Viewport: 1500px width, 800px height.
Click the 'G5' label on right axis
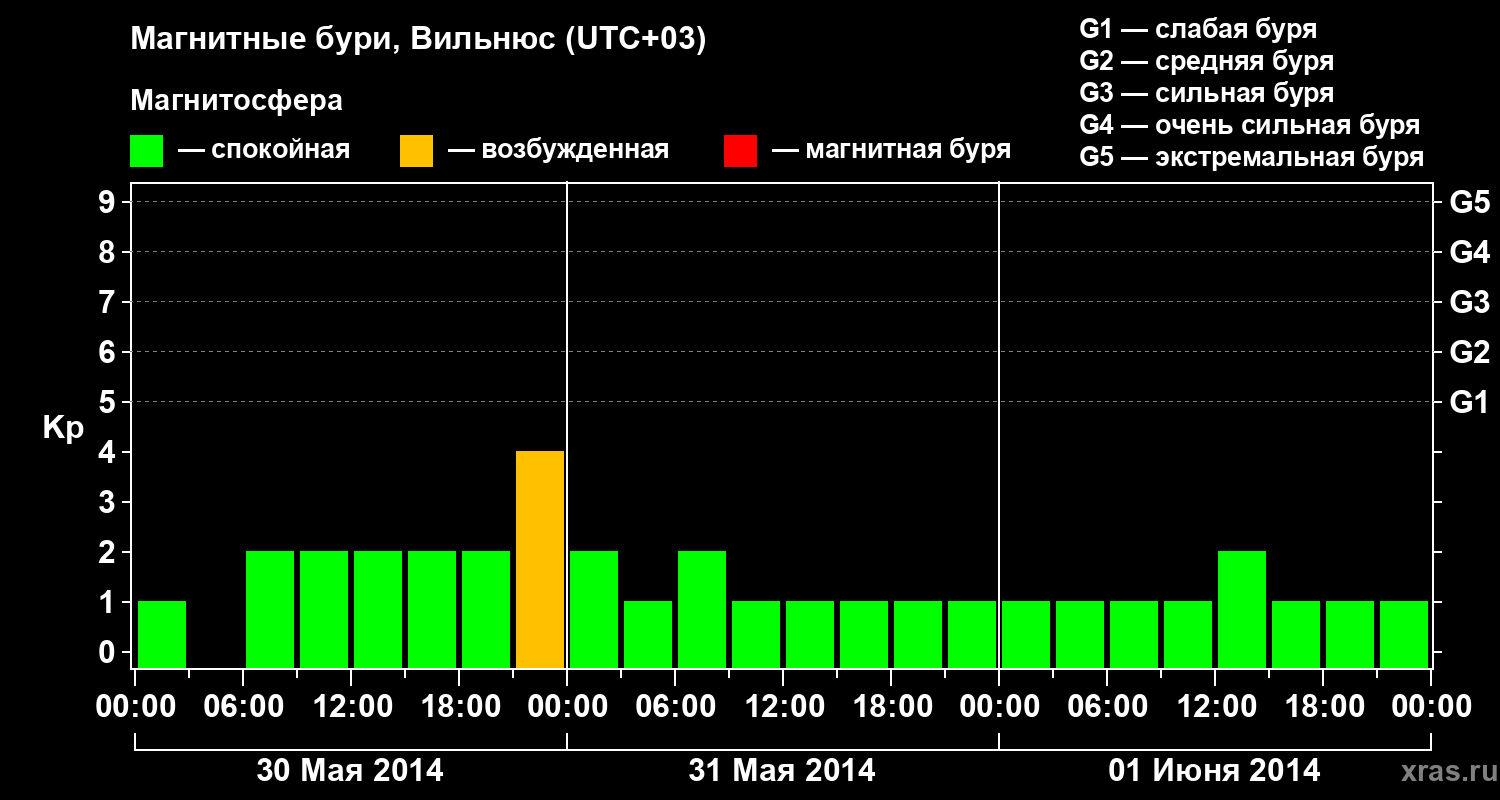click(x=1469, y=202)
